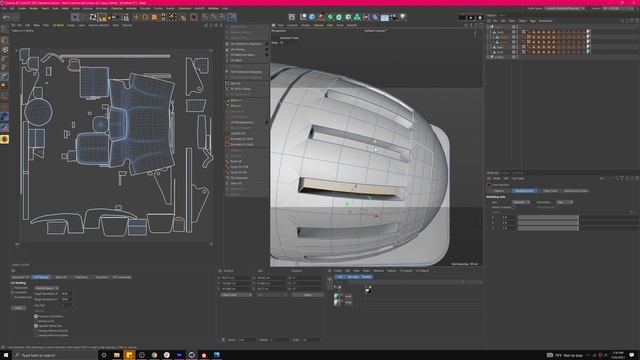Open the dropdown in UV Packing options
This screenshot has height=360, width=640.
pyautogui.click(x=46, y=288)
